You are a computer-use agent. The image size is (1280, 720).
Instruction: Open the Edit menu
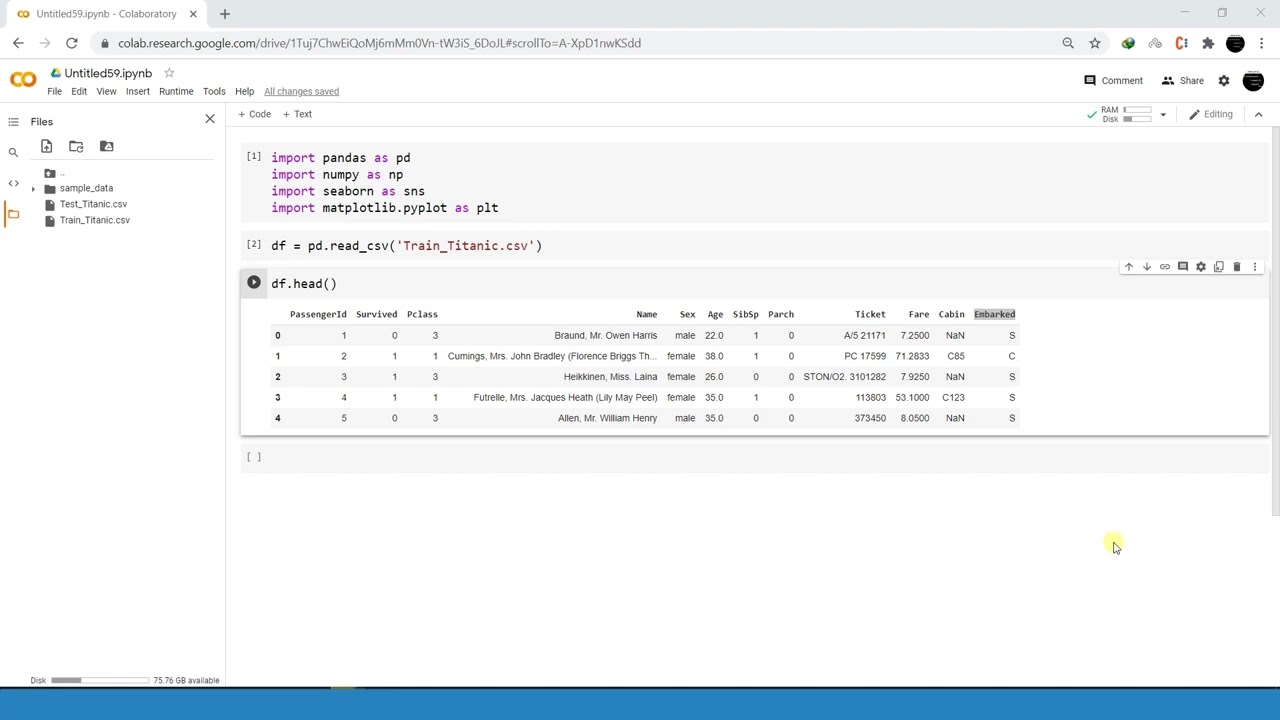(x=79, y=91)
